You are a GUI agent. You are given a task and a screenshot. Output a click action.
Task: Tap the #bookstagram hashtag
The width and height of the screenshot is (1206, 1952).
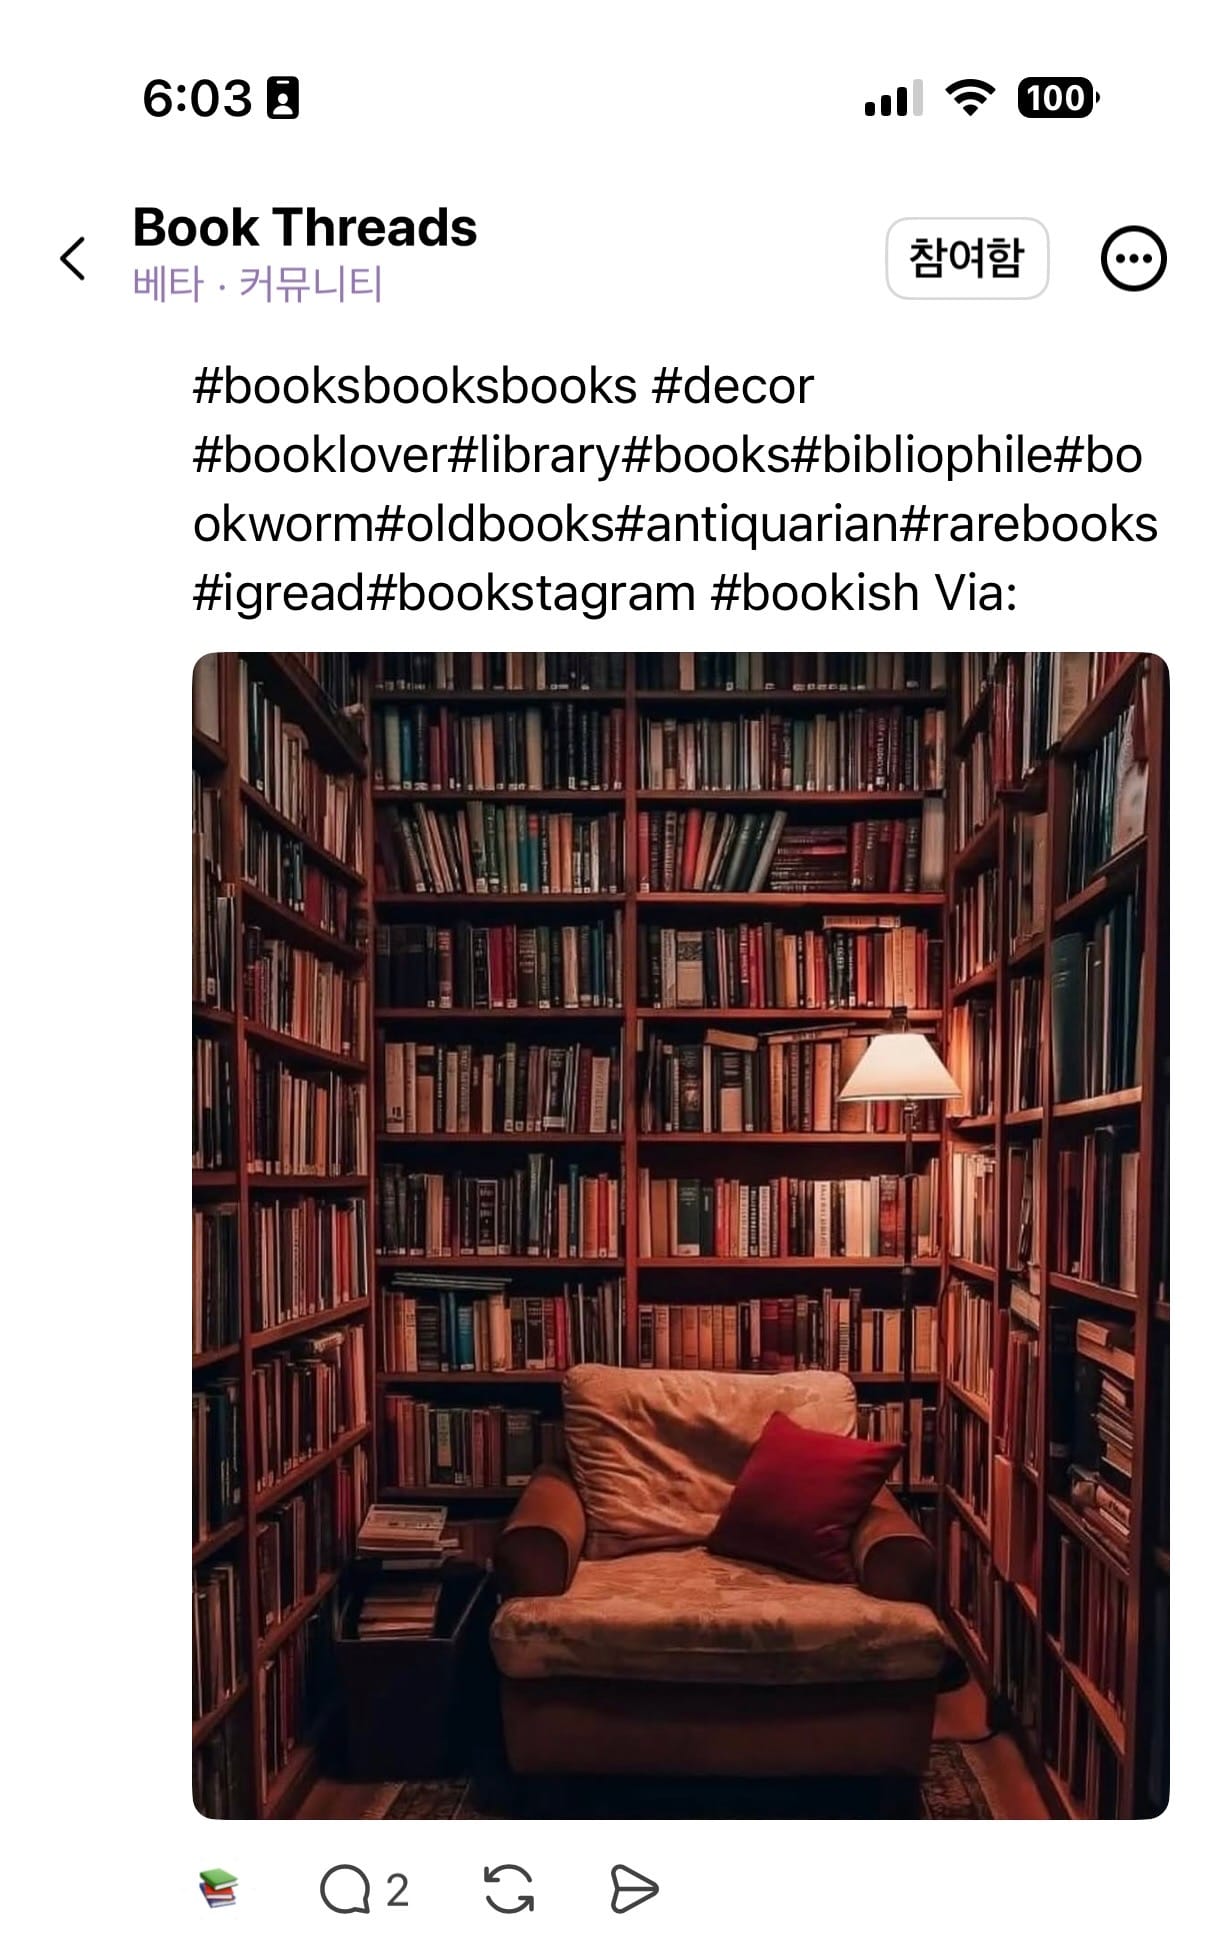(531, 593)
